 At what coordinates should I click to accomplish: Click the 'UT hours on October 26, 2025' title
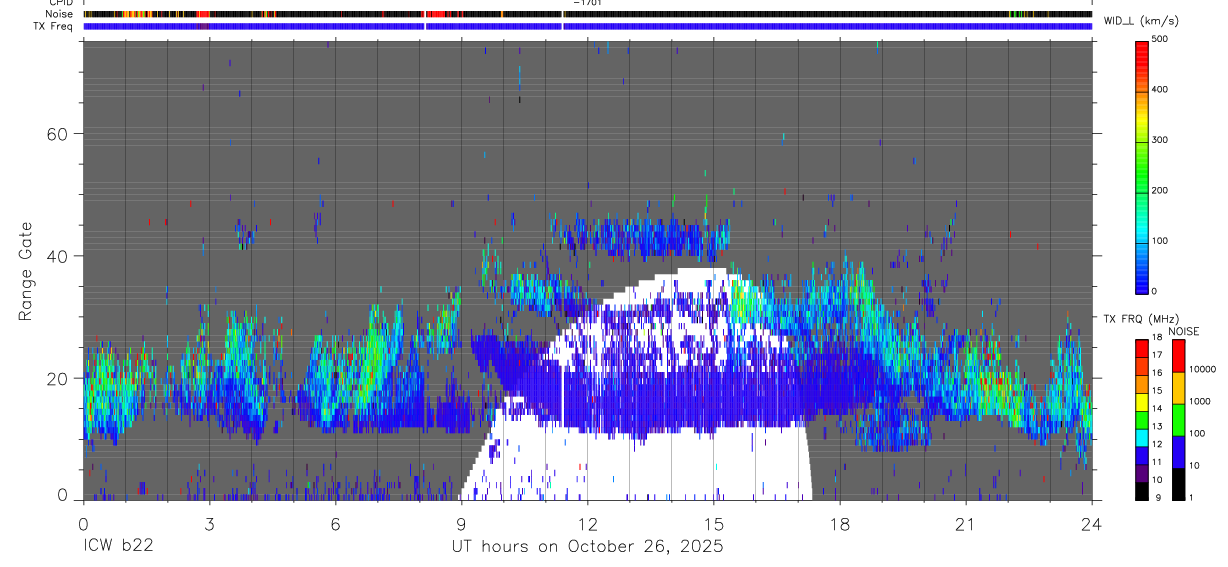[586, 547]
